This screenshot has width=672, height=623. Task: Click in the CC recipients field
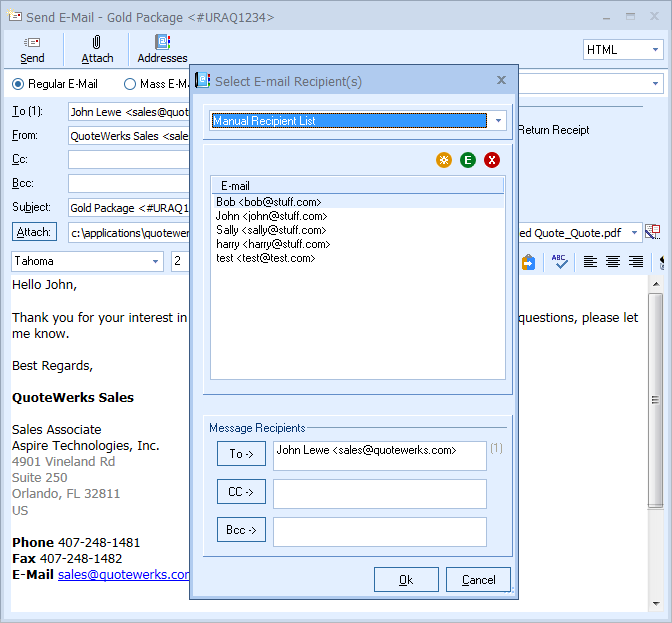click(x=379, y=494)
